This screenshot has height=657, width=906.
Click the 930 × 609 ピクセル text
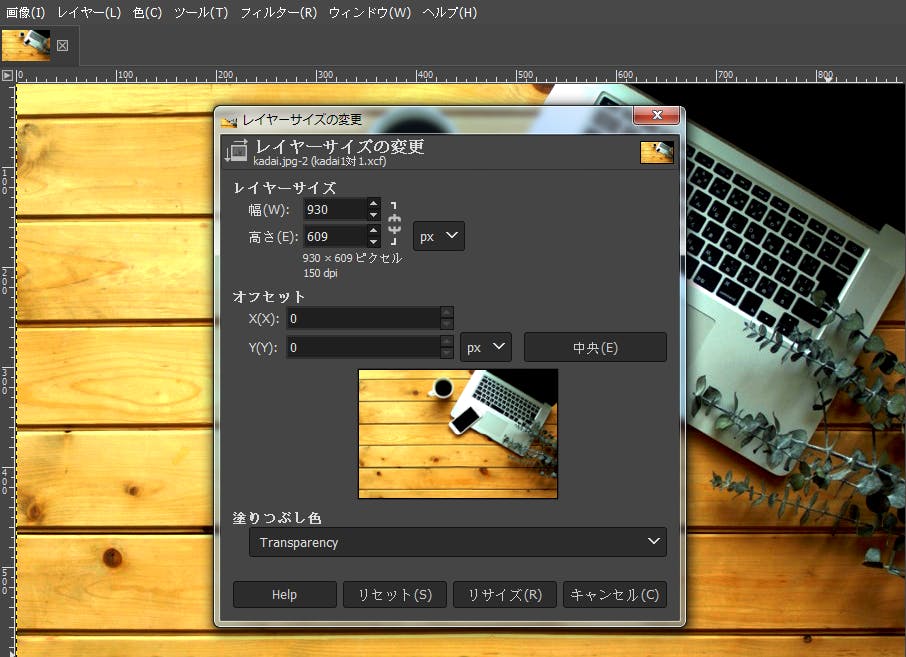point(352,258)
